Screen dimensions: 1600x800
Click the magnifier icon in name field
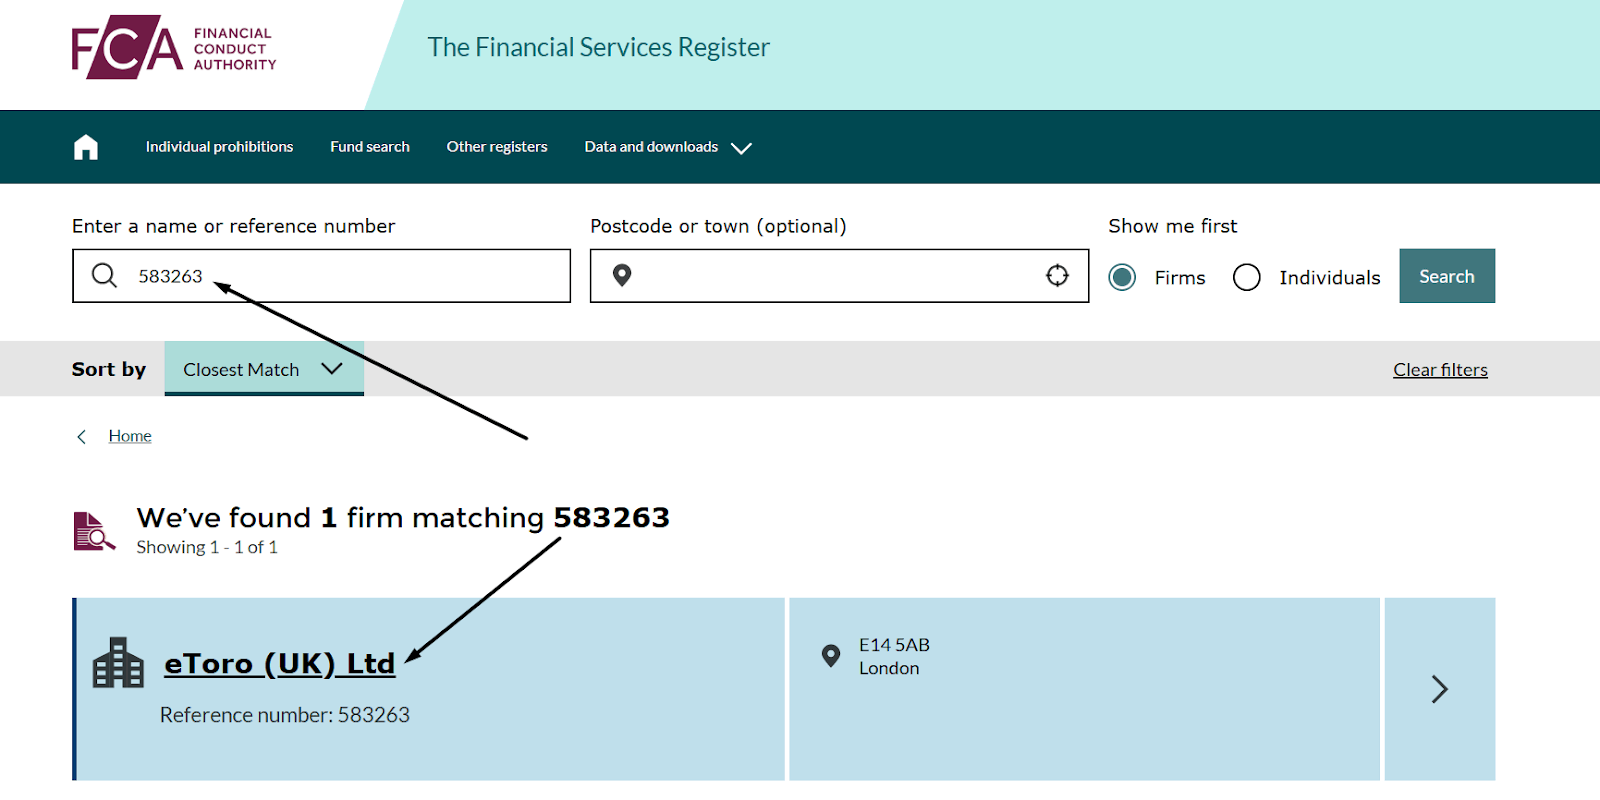tap(104, 275)
